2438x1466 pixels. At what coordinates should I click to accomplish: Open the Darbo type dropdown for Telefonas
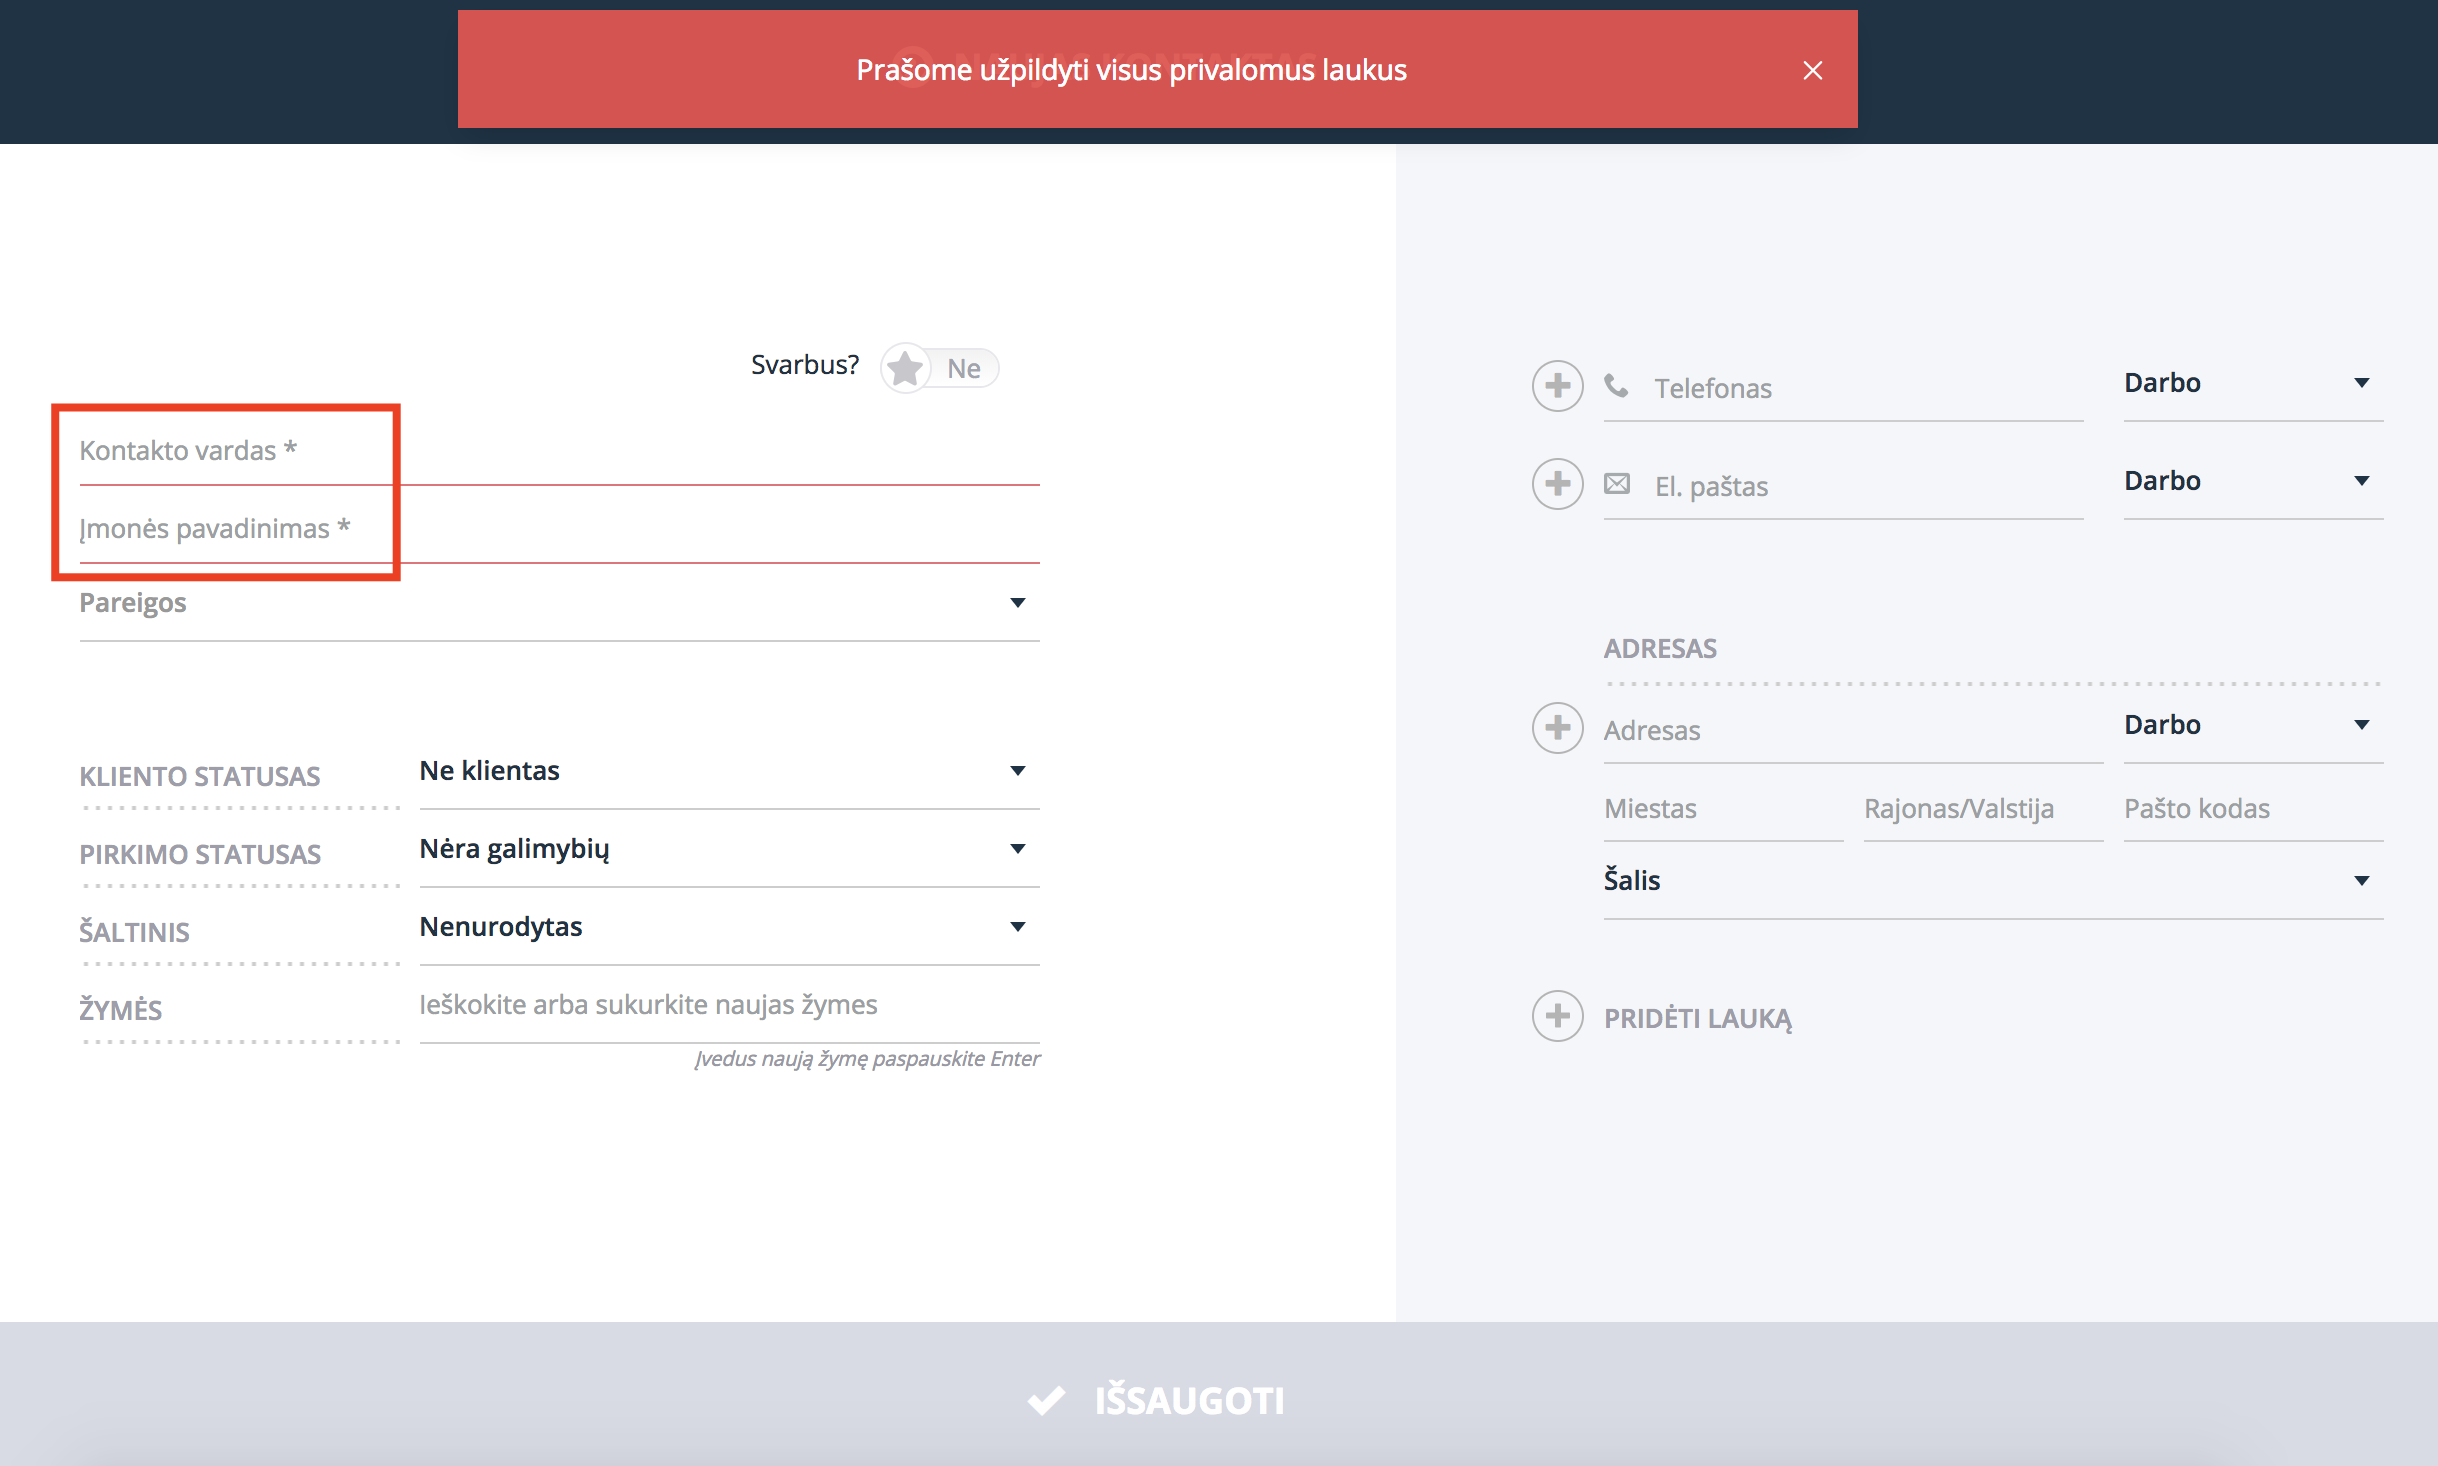2254,383
